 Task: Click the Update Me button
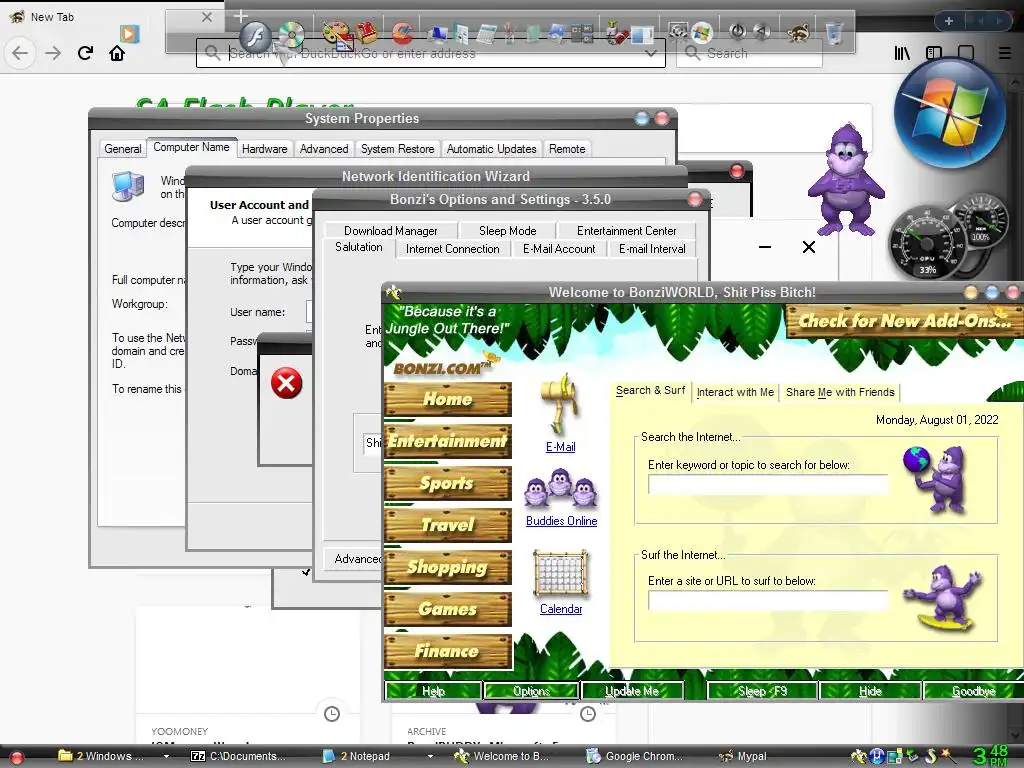[x=632, y=691]
